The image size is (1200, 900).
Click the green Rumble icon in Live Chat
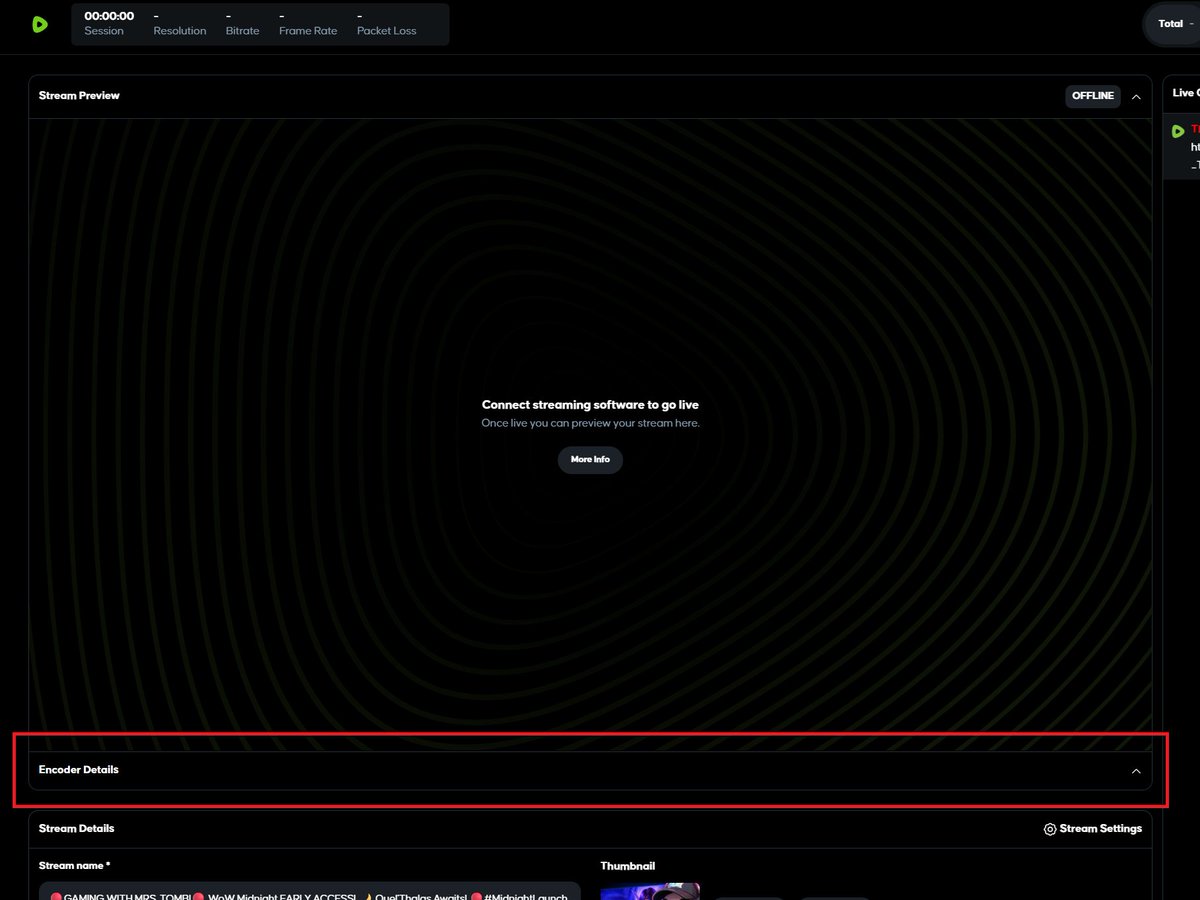point(1178,131)
